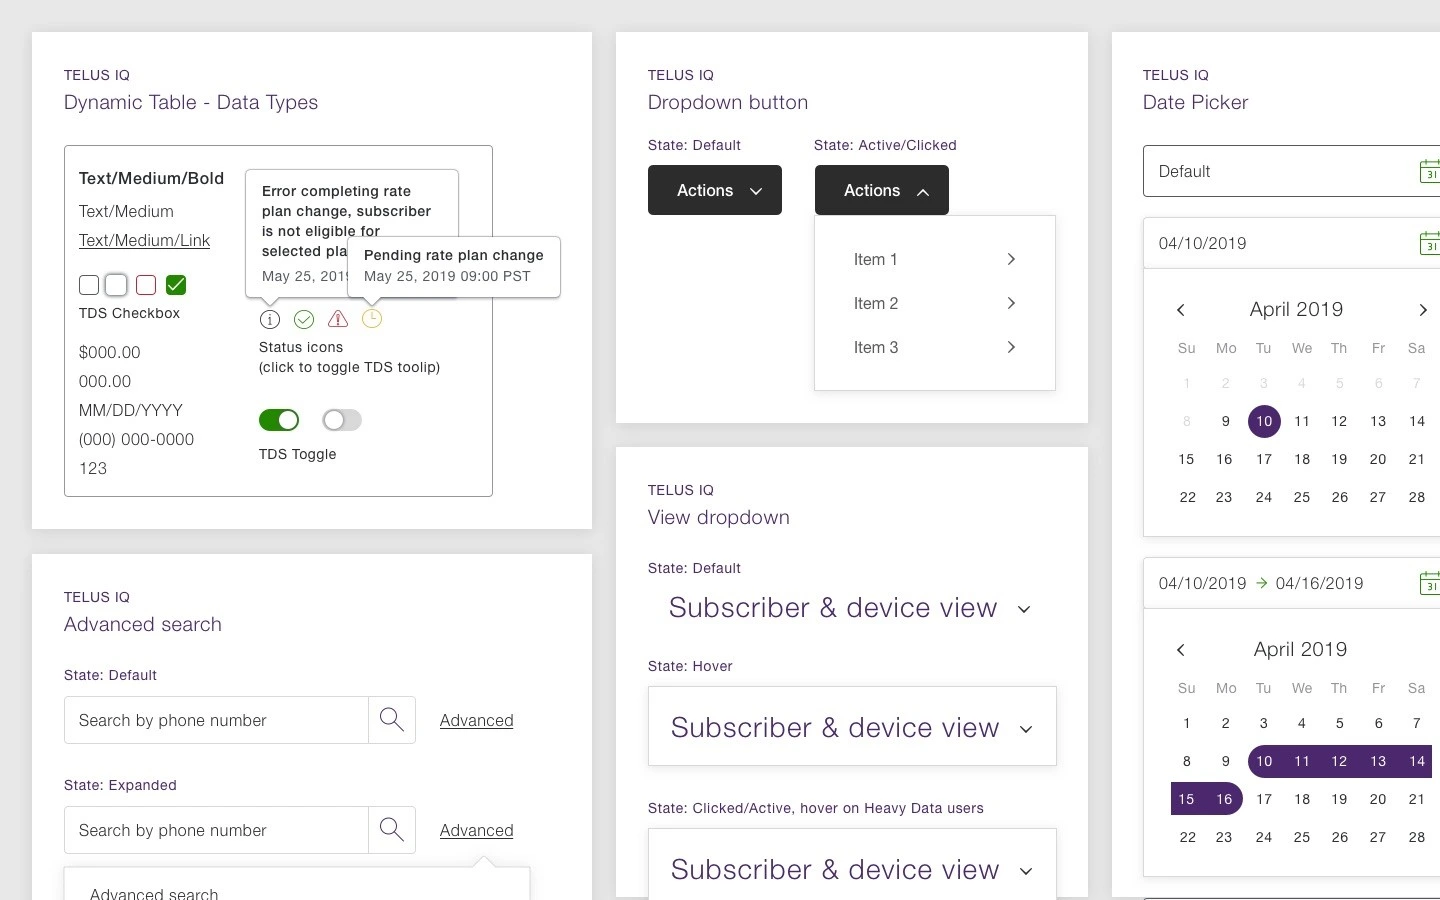
Task: Open the default Actions dropdown button
Action: [714, 190]
